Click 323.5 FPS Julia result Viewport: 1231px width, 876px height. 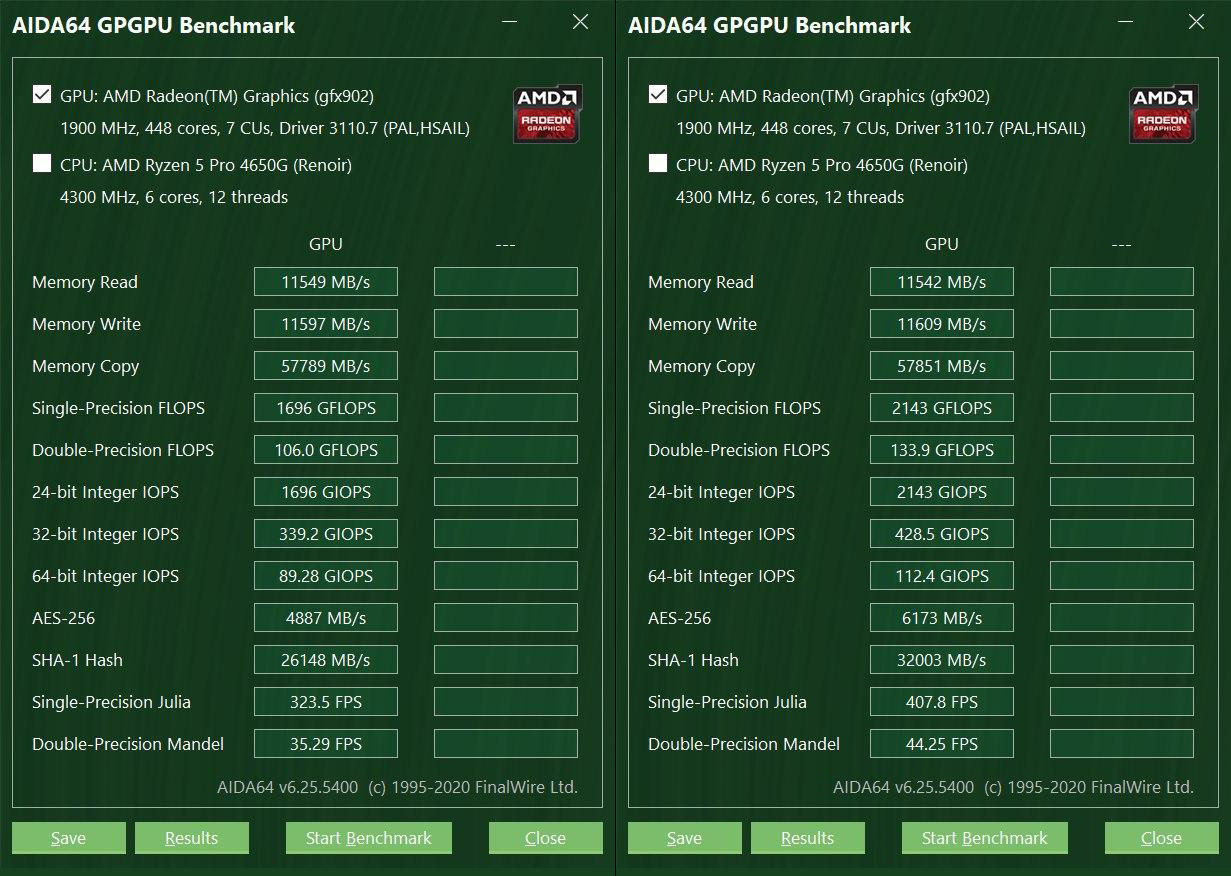pyautogui.click(x=326, y=702)
